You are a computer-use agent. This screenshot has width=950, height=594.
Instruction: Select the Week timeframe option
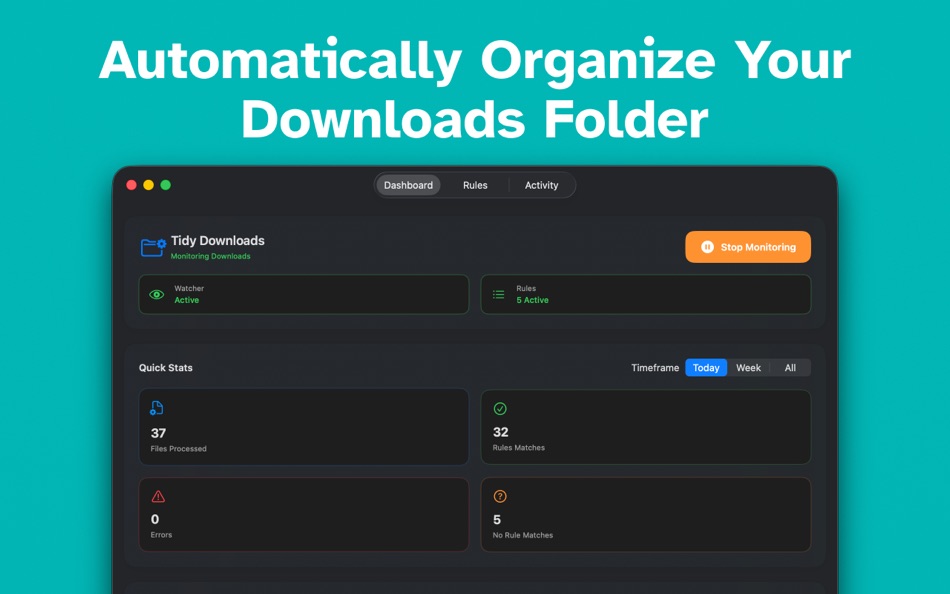tap(748, 367)
